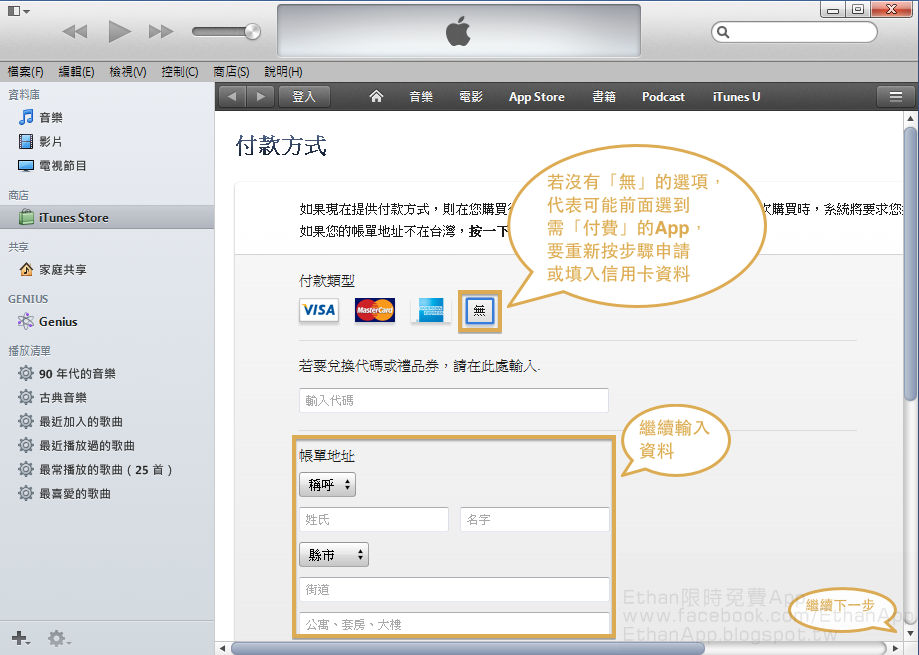The height and width of the screenshot is (655, 919).
Task: Open the top-left window menu icon
Action: pyautogui.click(x=18, y=11)
